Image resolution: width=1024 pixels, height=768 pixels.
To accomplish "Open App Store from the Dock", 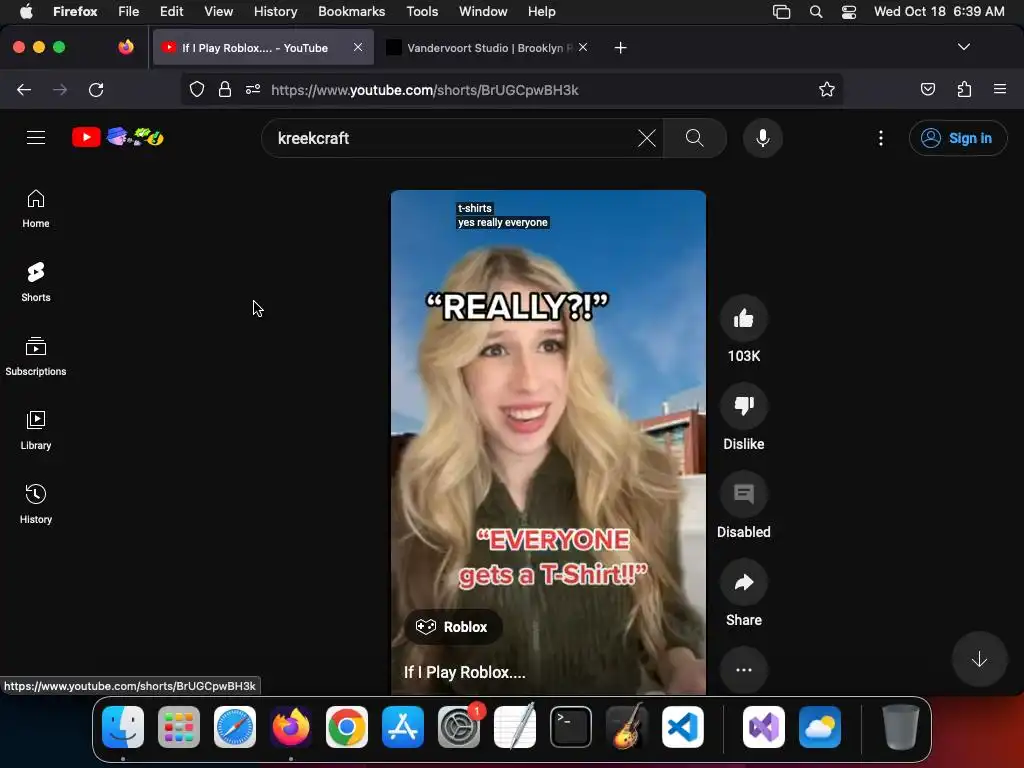I will pyautogui.click(x=403, y=727).
